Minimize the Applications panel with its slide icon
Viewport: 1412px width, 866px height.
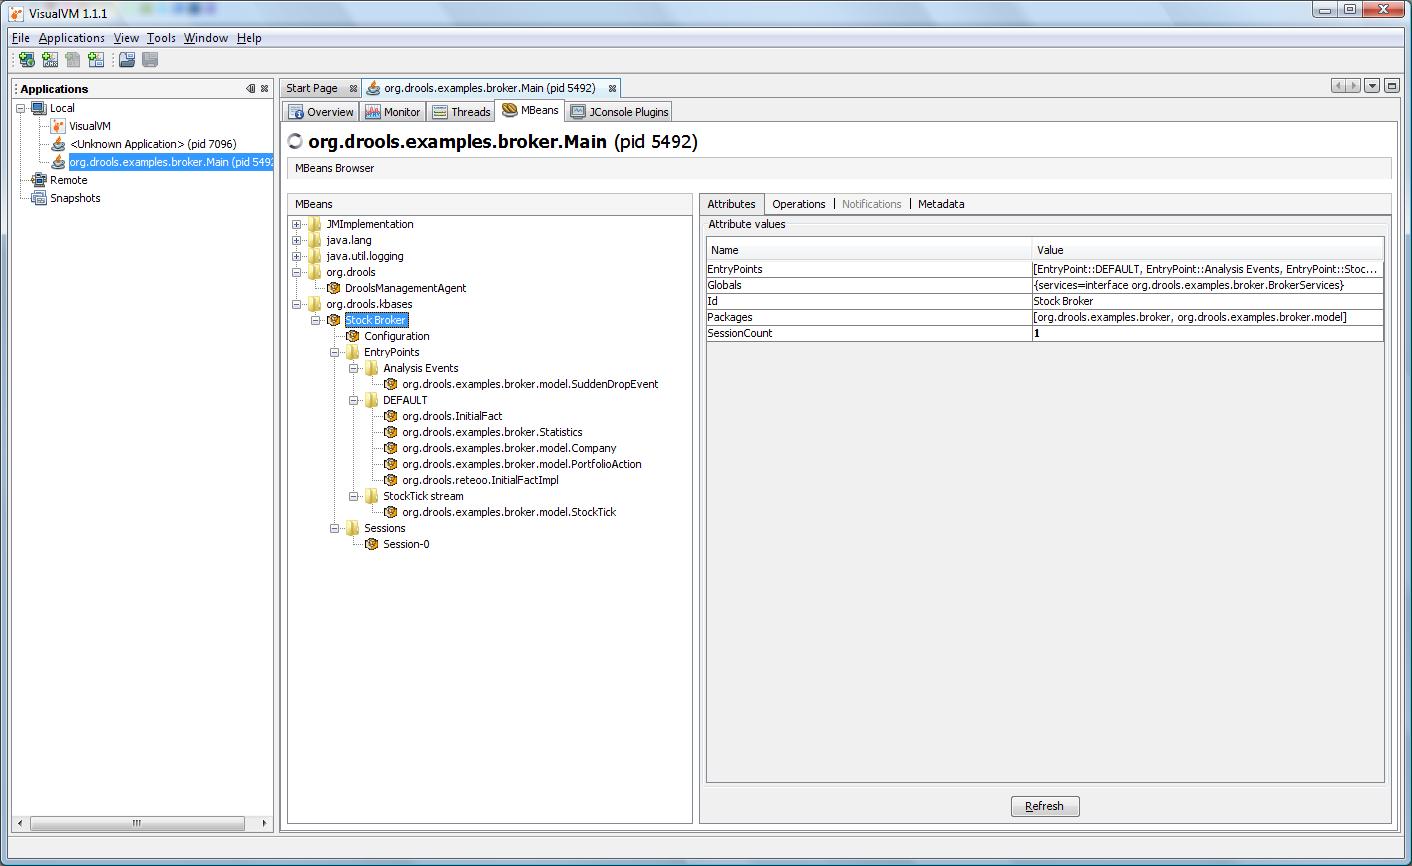tap(251, 88)
